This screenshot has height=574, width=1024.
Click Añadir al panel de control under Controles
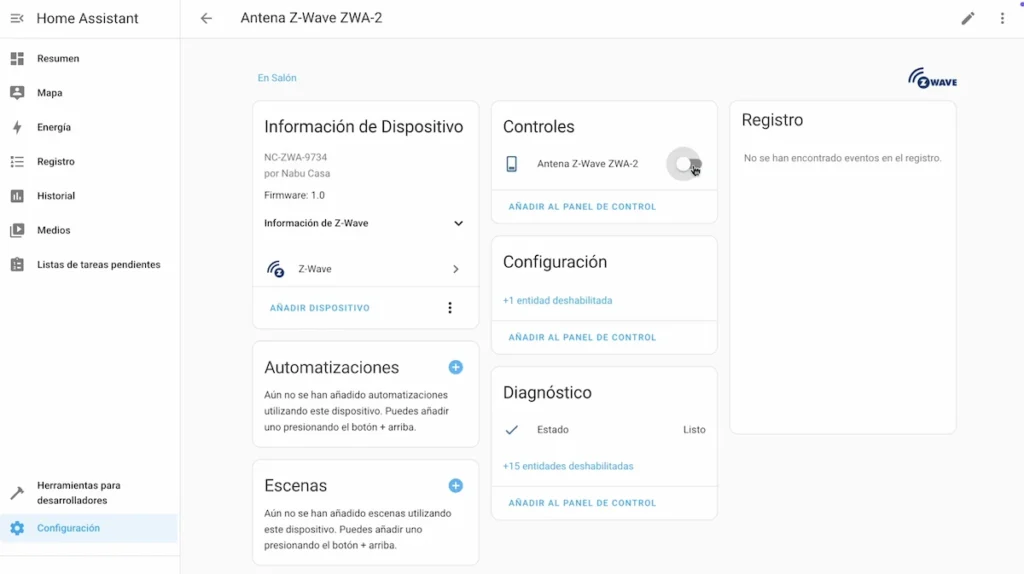[582, 206]
